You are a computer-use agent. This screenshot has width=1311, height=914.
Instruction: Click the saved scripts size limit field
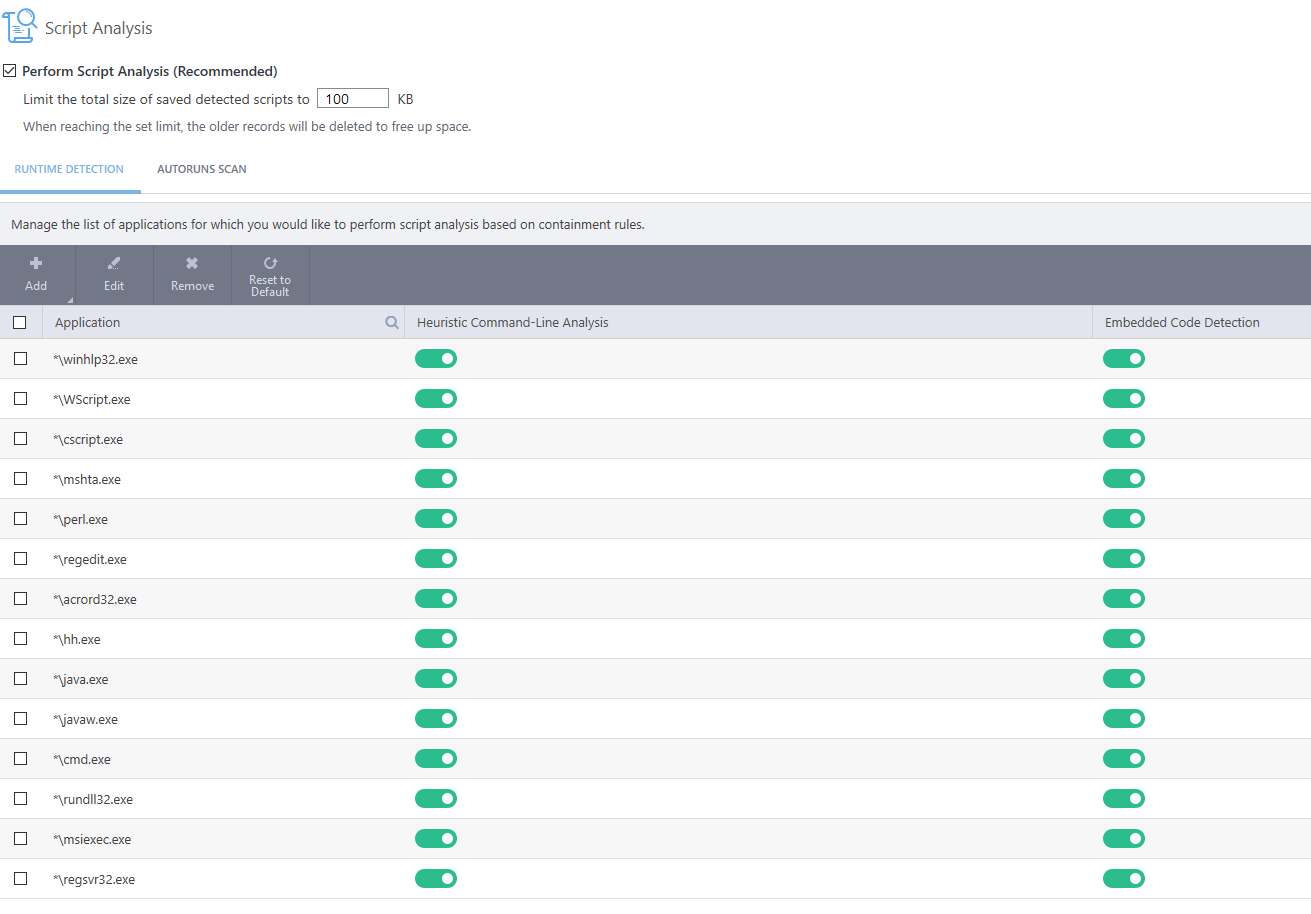[x=352, y=99]
